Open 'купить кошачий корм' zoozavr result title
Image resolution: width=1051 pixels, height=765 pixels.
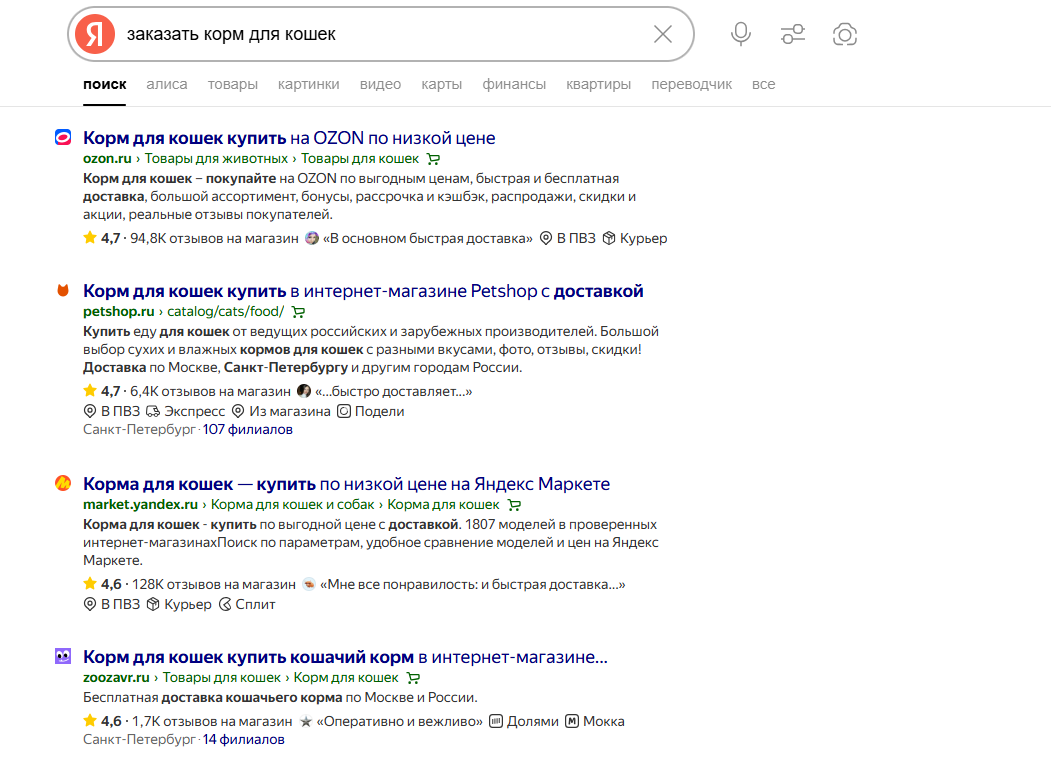[345, 657]
